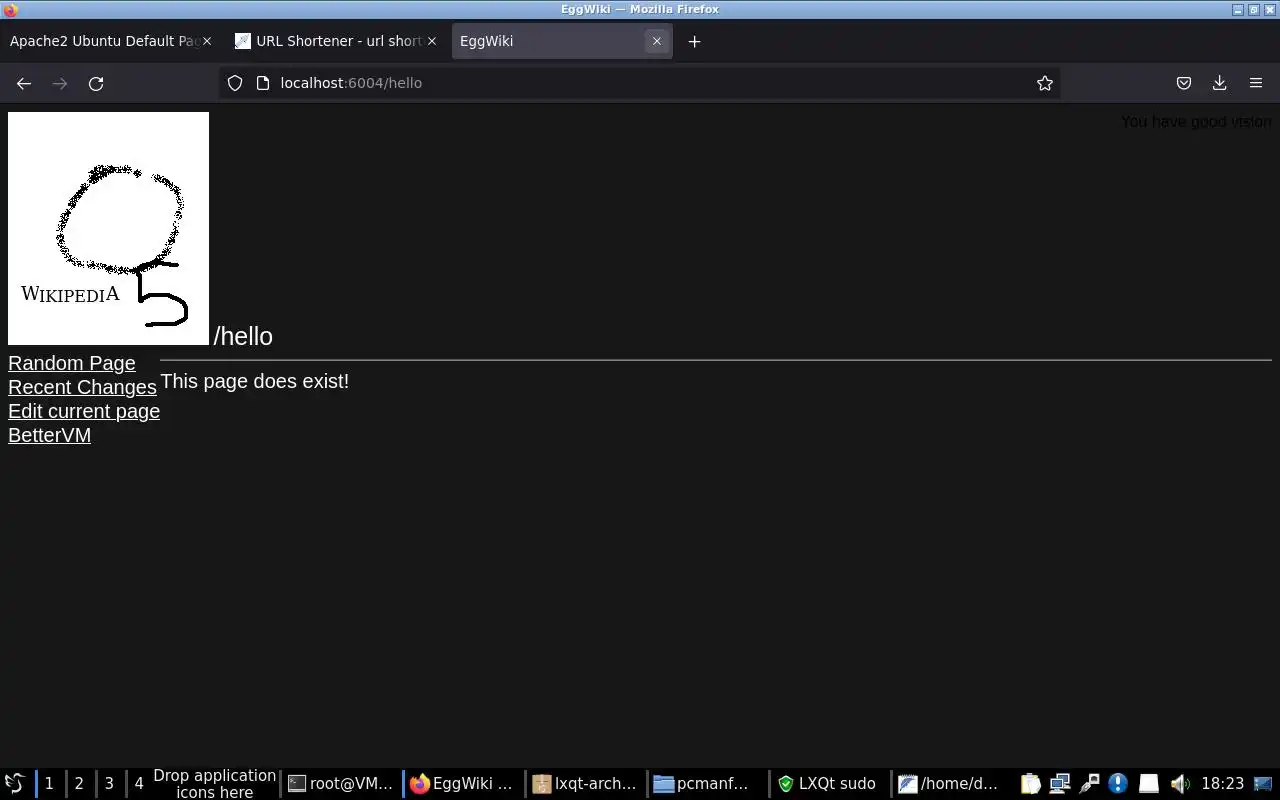Activate the root@VM terminal taskbar entry

point(340,784)
